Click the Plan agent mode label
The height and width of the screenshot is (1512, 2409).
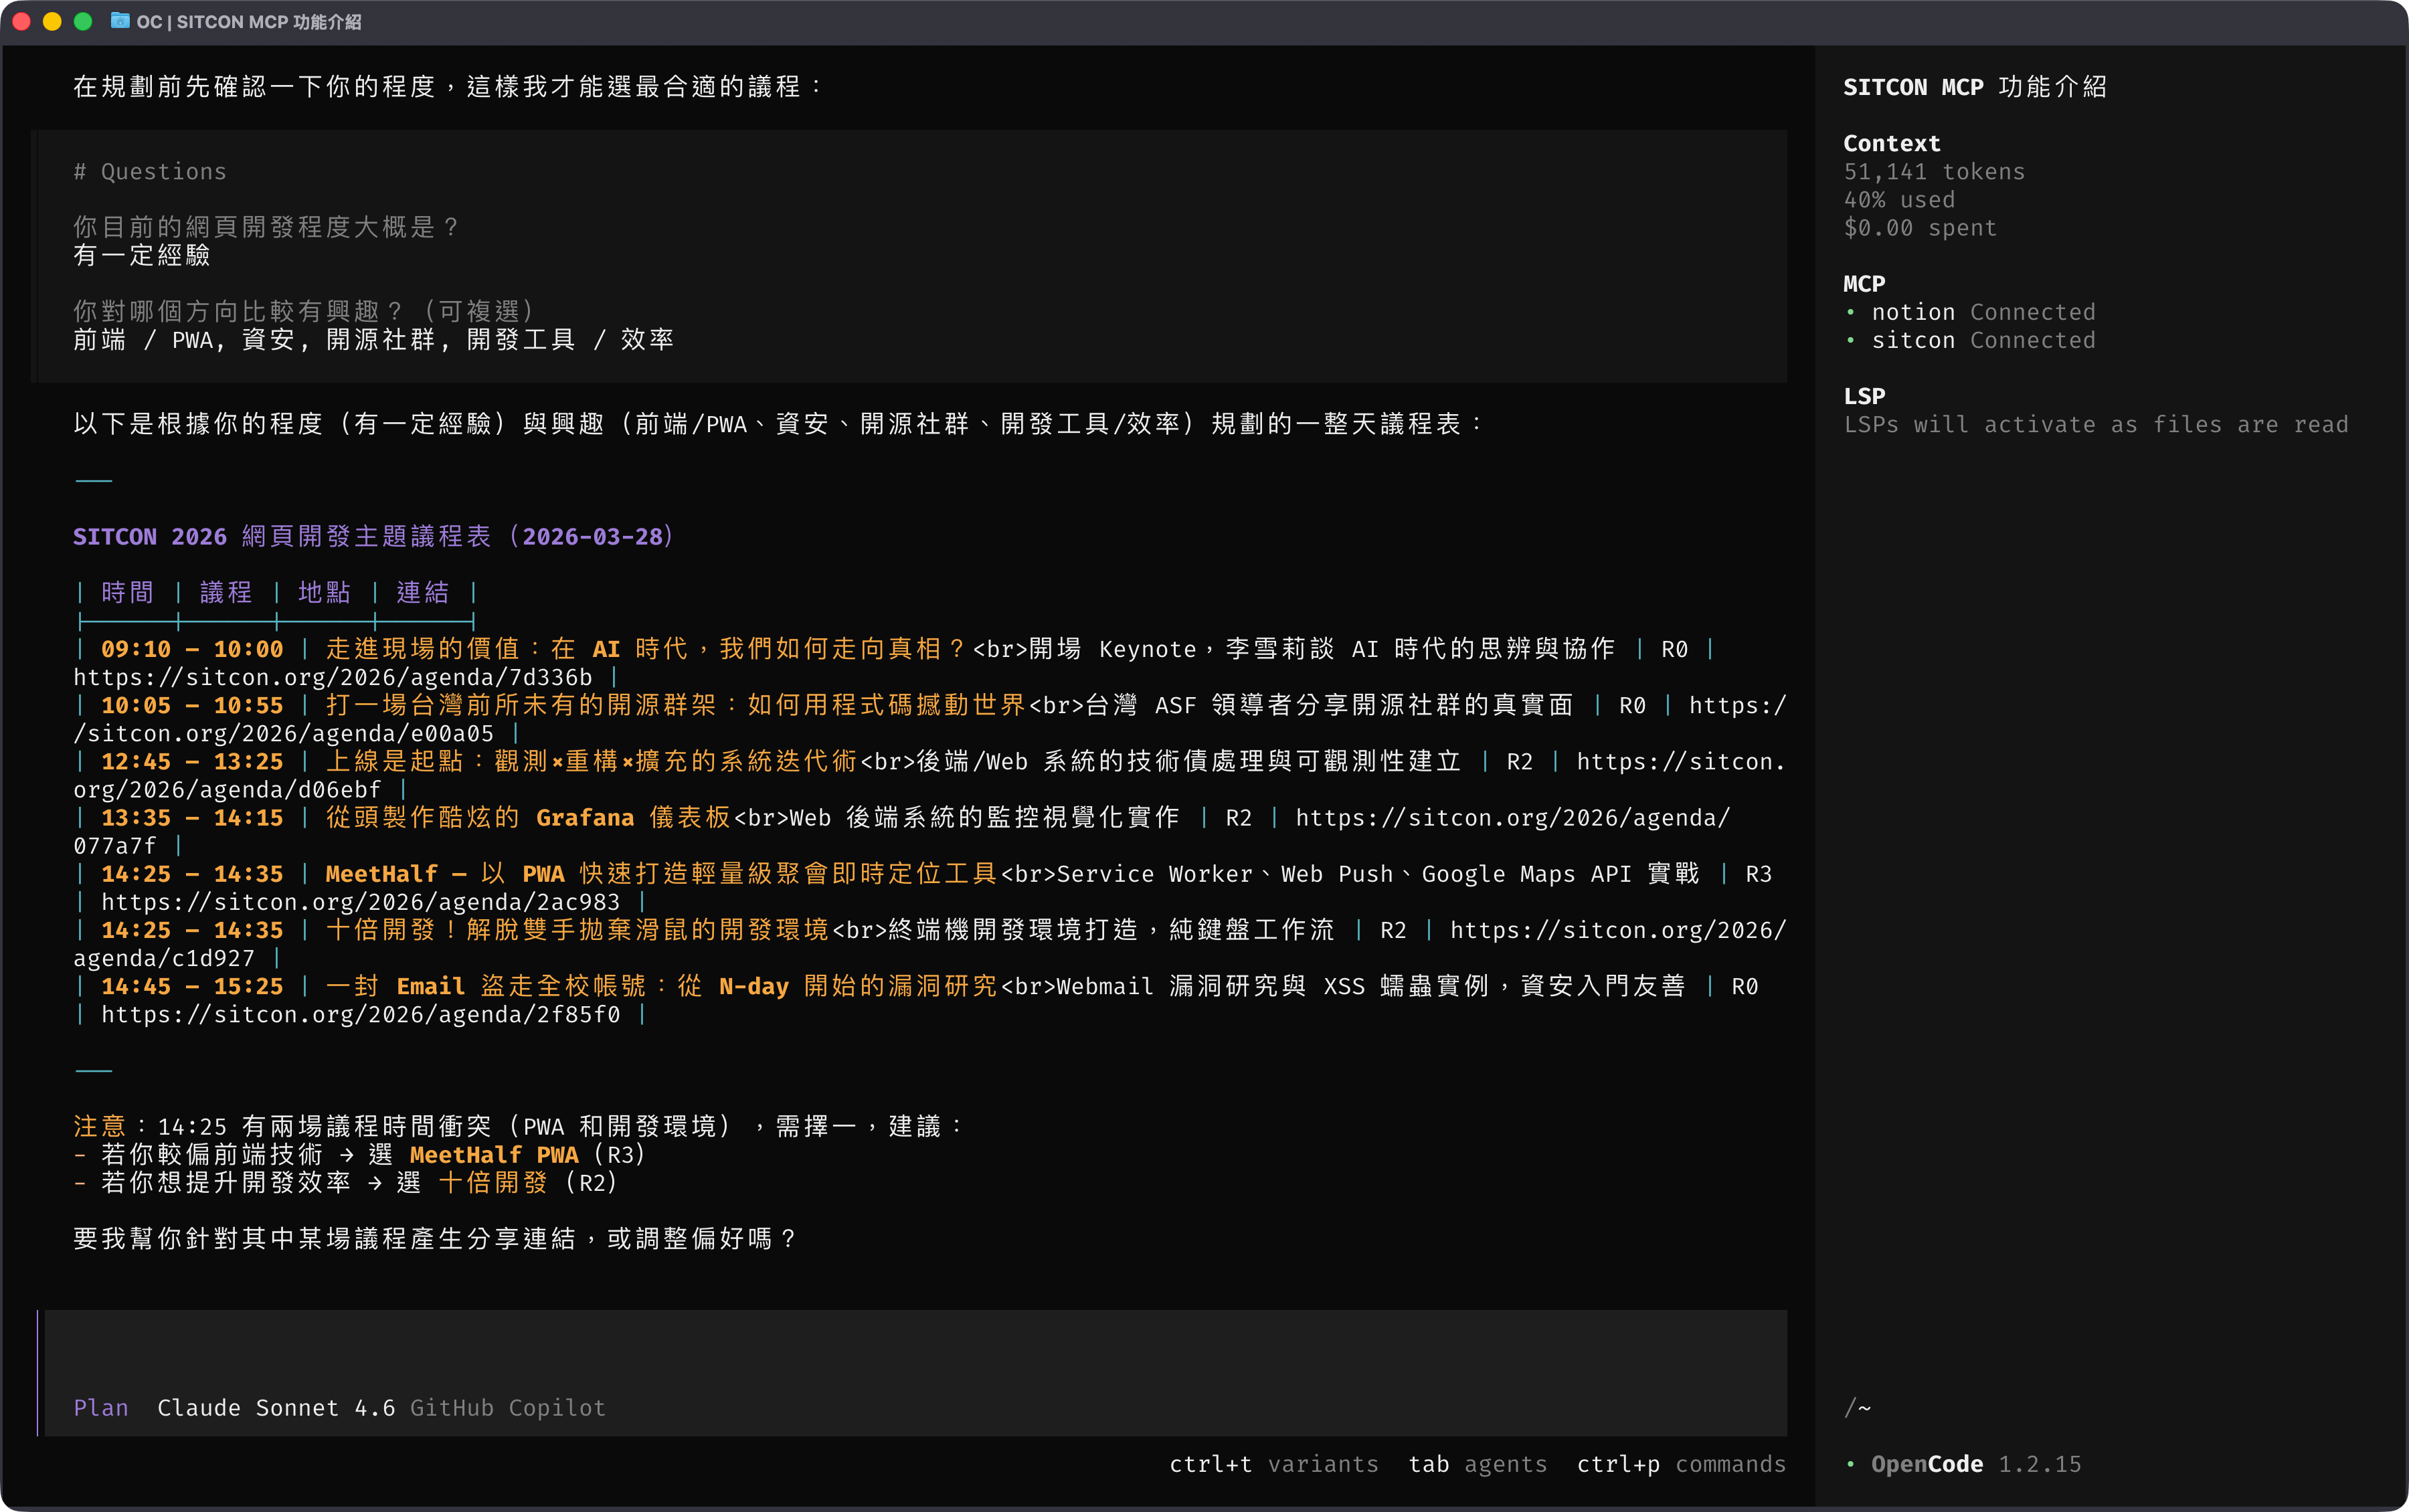coord(101,1408)
